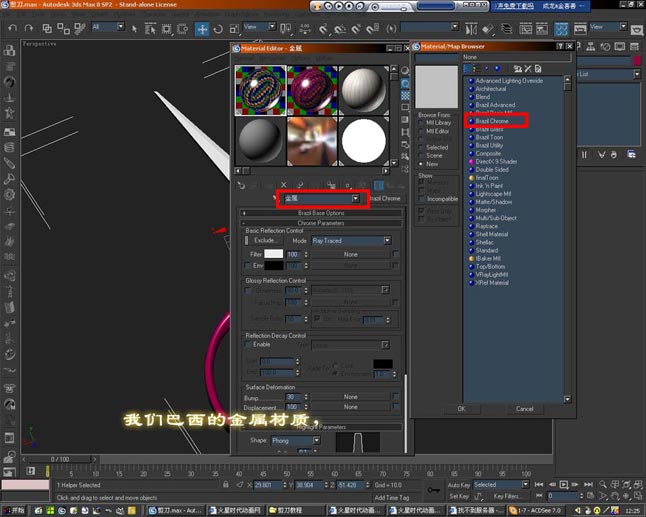Open the Selected key set dropdown
The height and width of the screenshot is (517, 646).
click(x=525, y=484)
